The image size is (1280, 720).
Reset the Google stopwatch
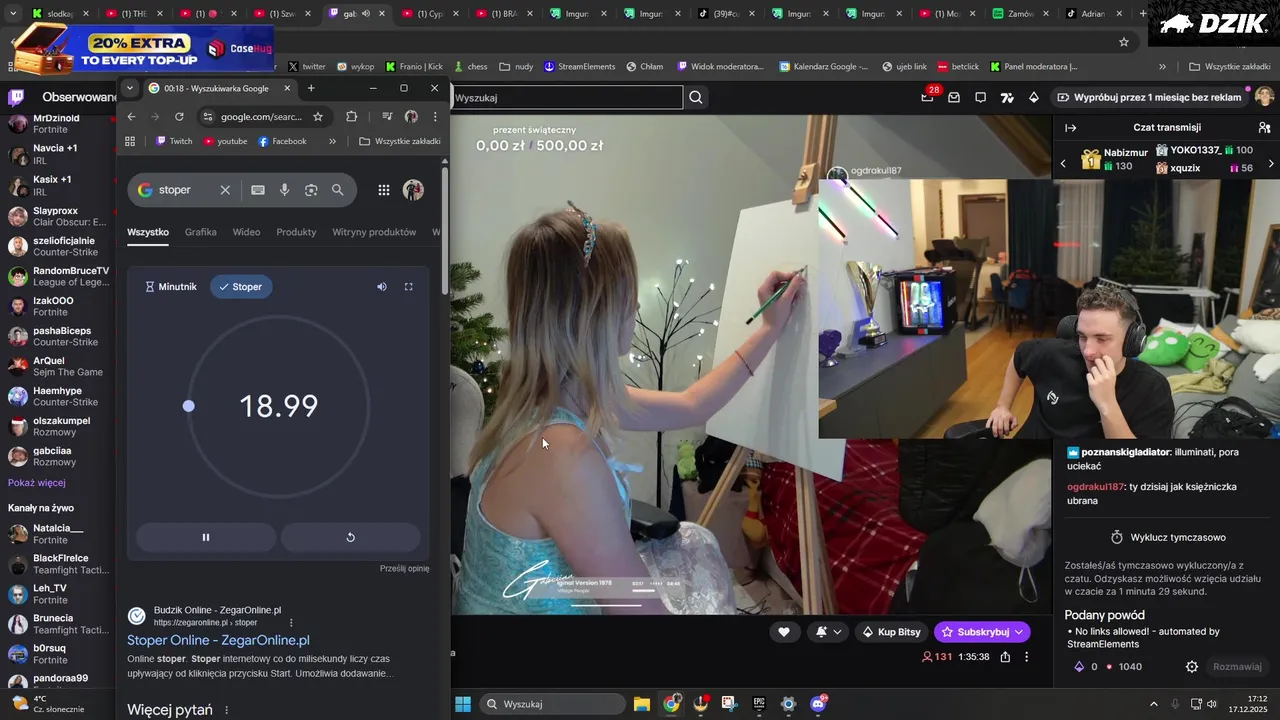pos(350,537)
